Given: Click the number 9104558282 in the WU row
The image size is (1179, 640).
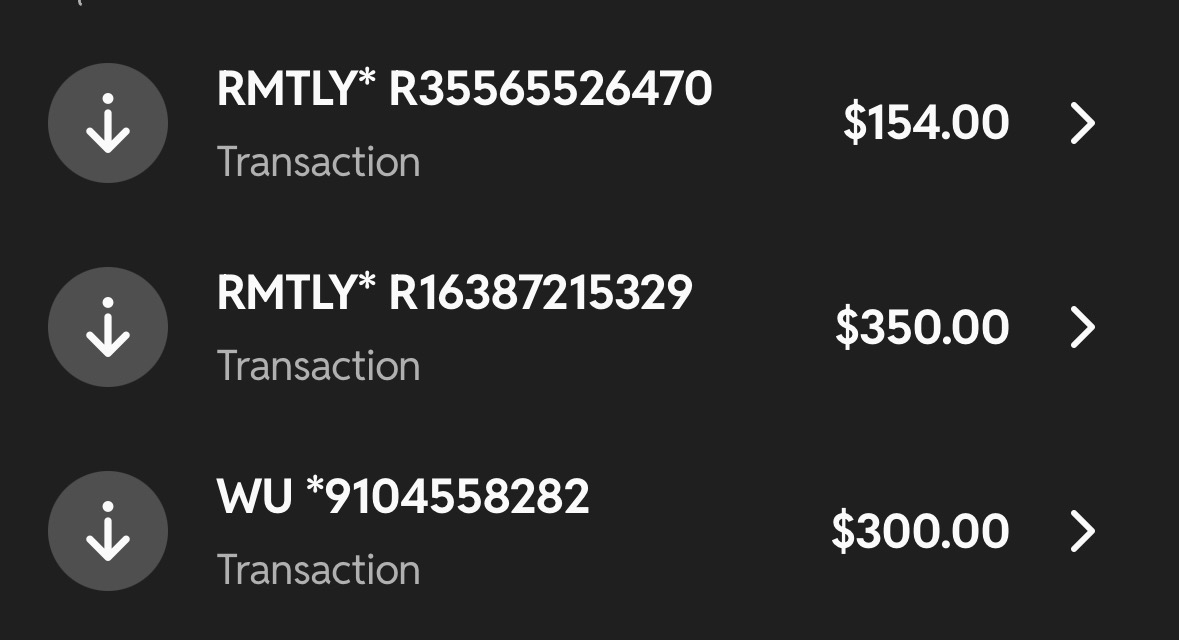Looking at the screenshot, I should 457,496.
